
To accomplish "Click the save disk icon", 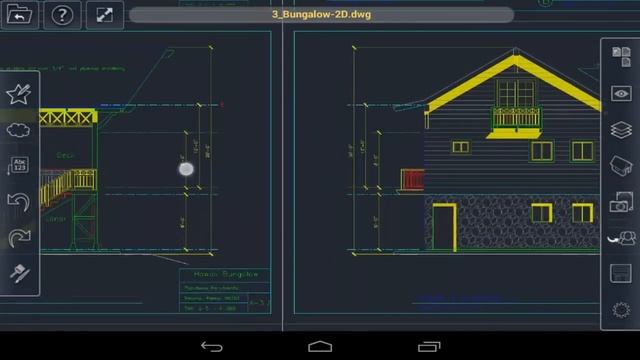I will 621,273.
